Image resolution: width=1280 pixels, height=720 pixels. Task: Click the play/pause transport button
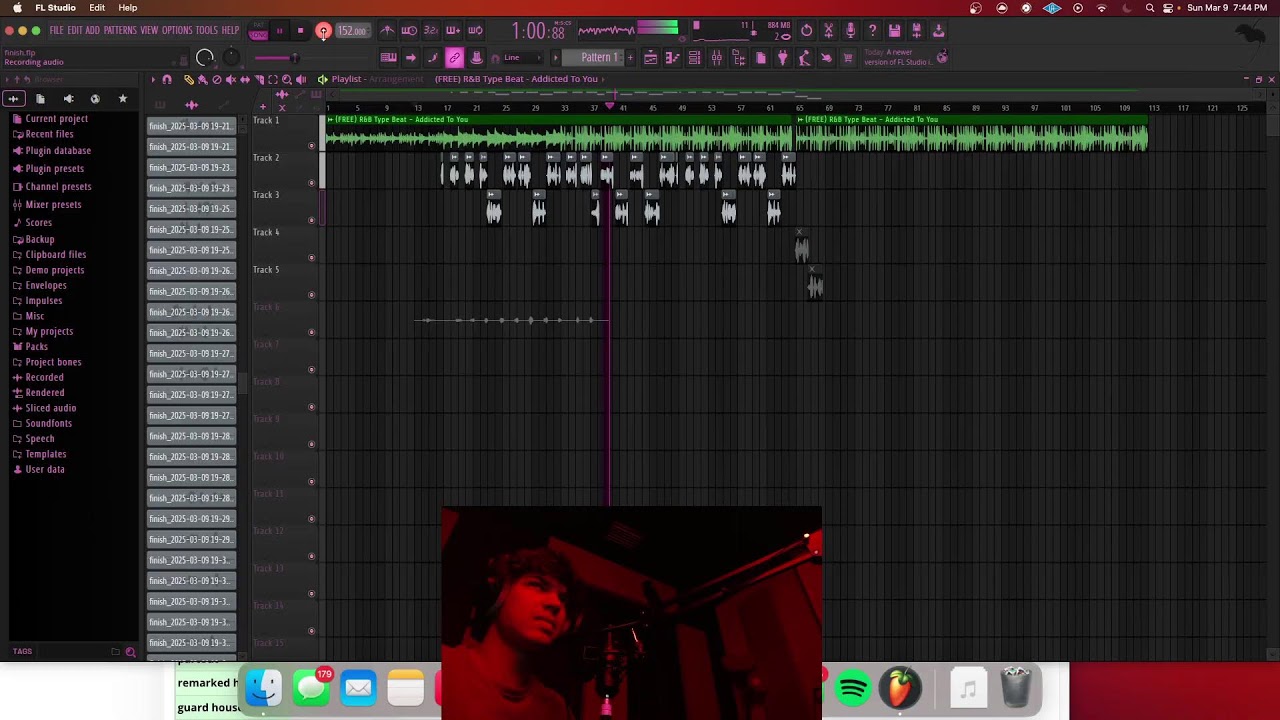(x=279, y=31)
